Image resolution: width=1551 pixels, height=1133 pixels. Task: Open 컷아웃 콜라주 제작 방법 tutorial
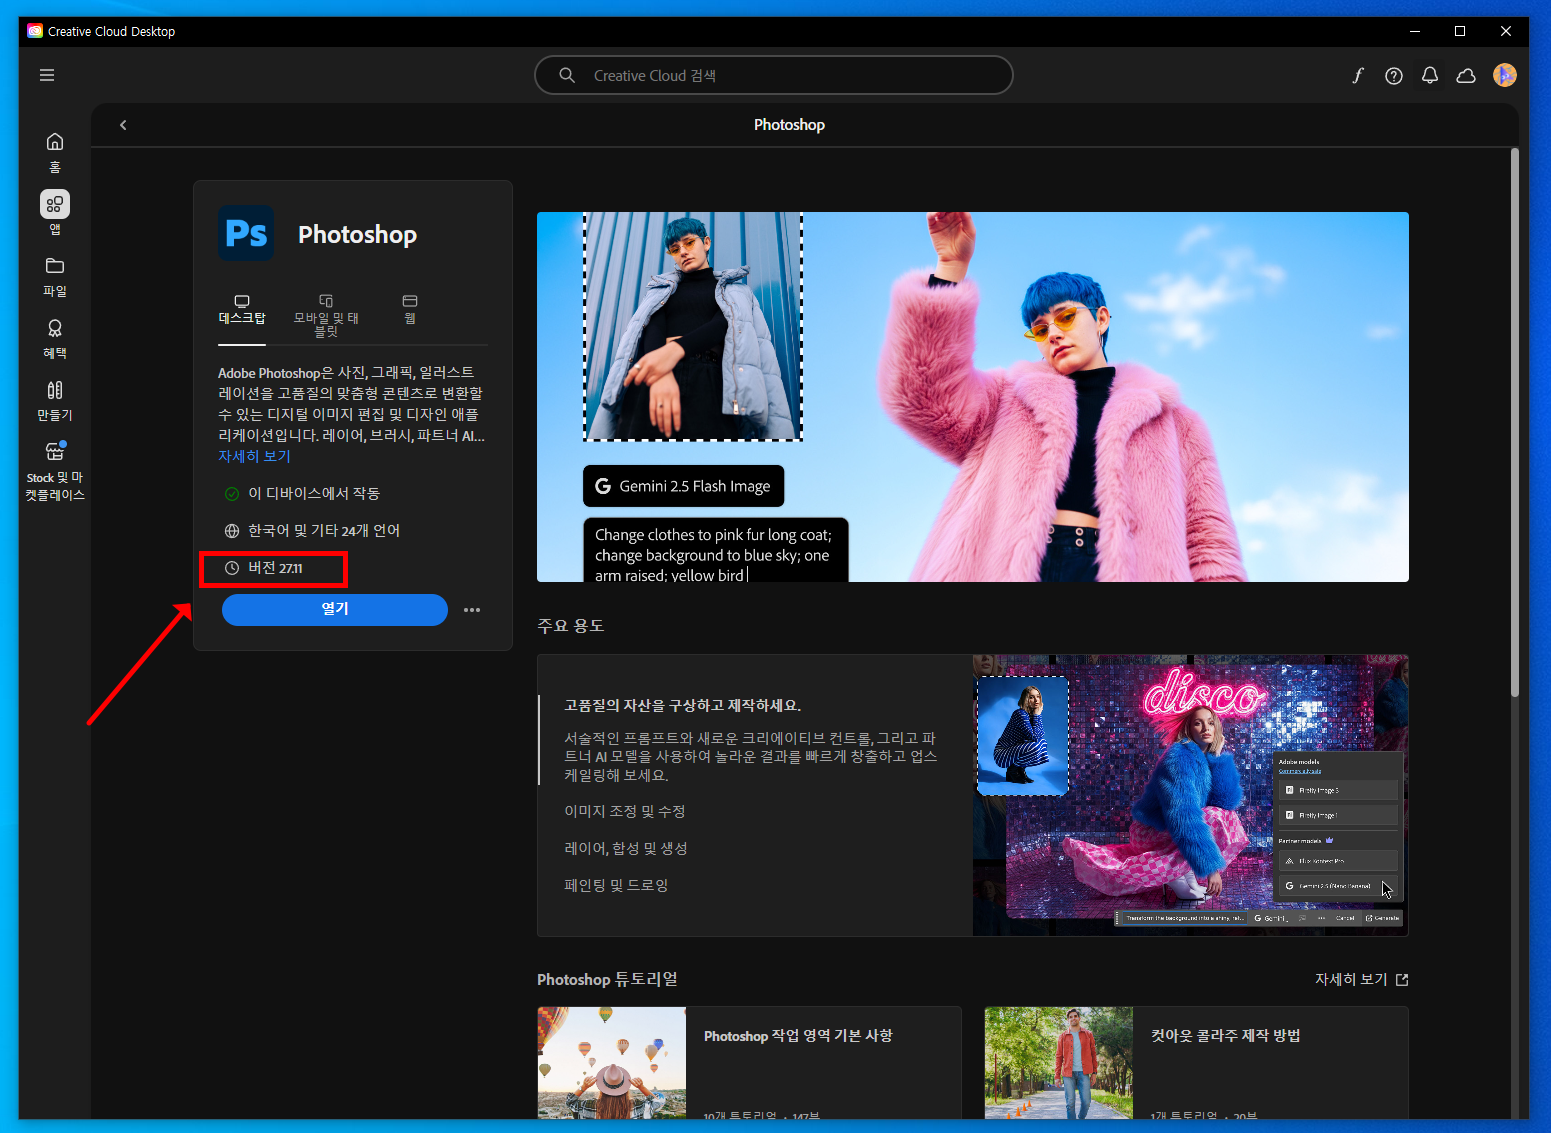(x=1196, y=1062)
